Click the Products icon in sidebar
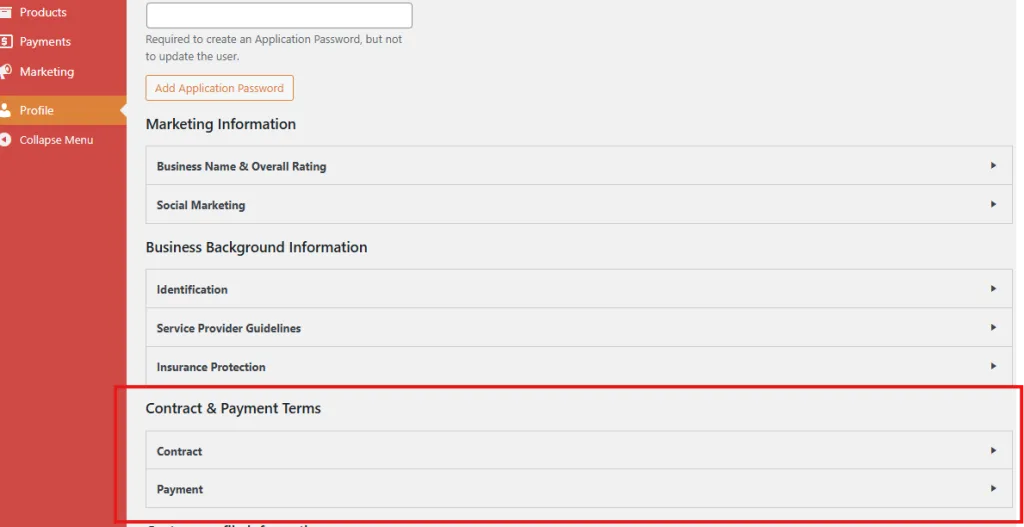Screen dimensions: 1024x527 point(5,12)
